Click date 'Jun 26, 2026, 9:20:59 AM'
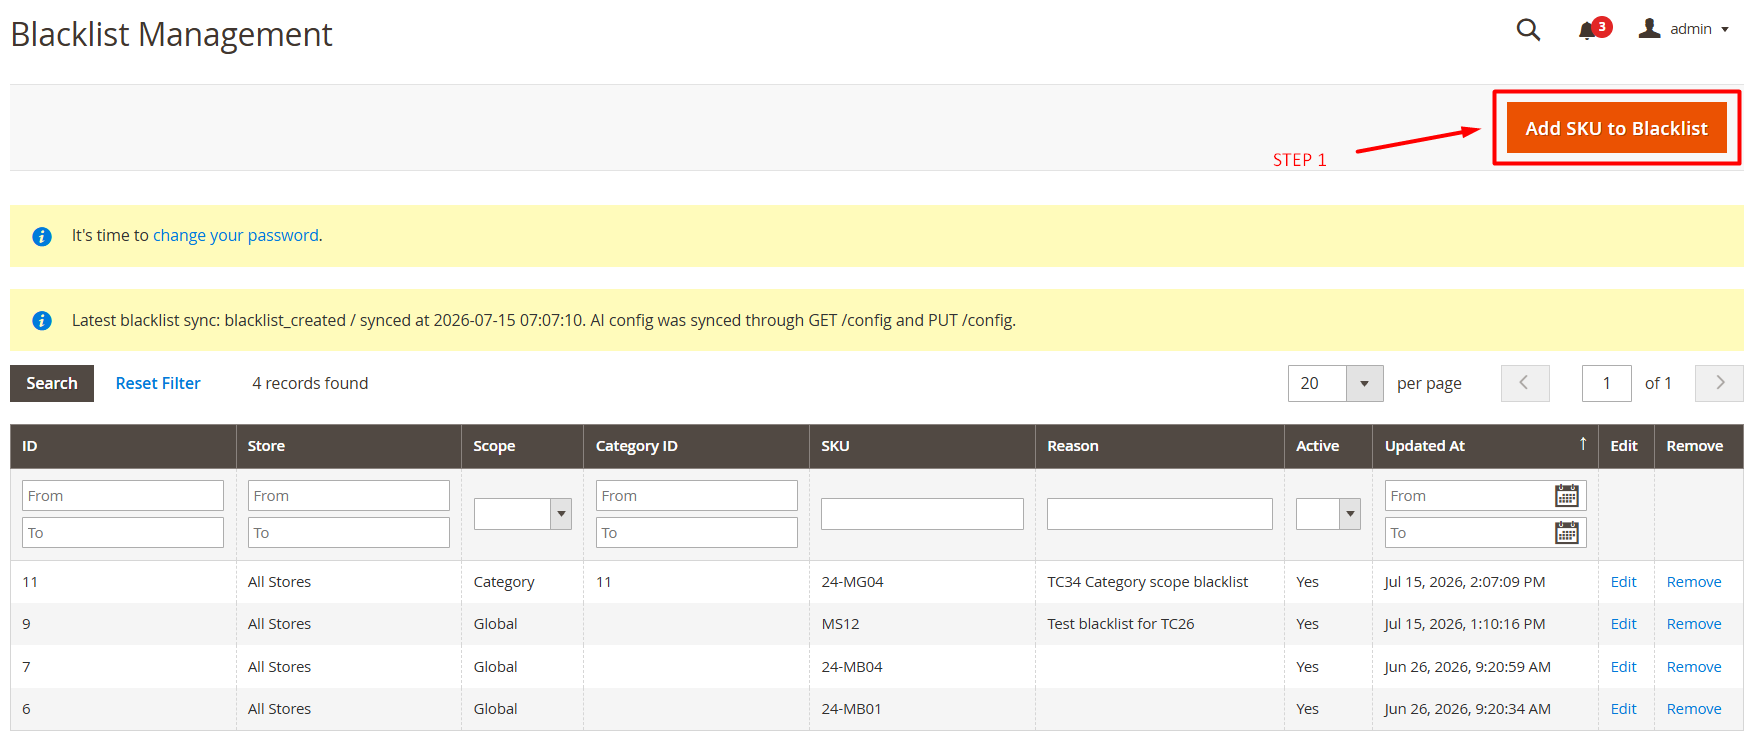The height and width of the screenshot is (743, 1760). tap(1467, 667)
